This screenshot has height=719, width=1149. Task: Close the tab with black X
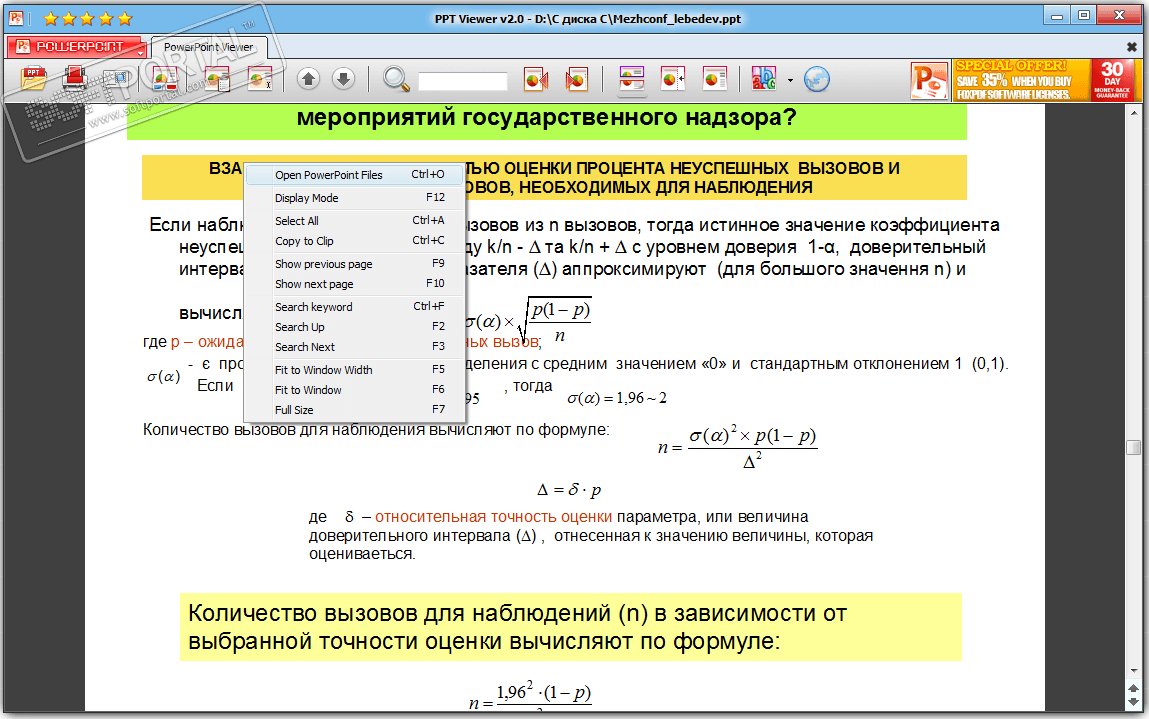tap(1131, 47)
